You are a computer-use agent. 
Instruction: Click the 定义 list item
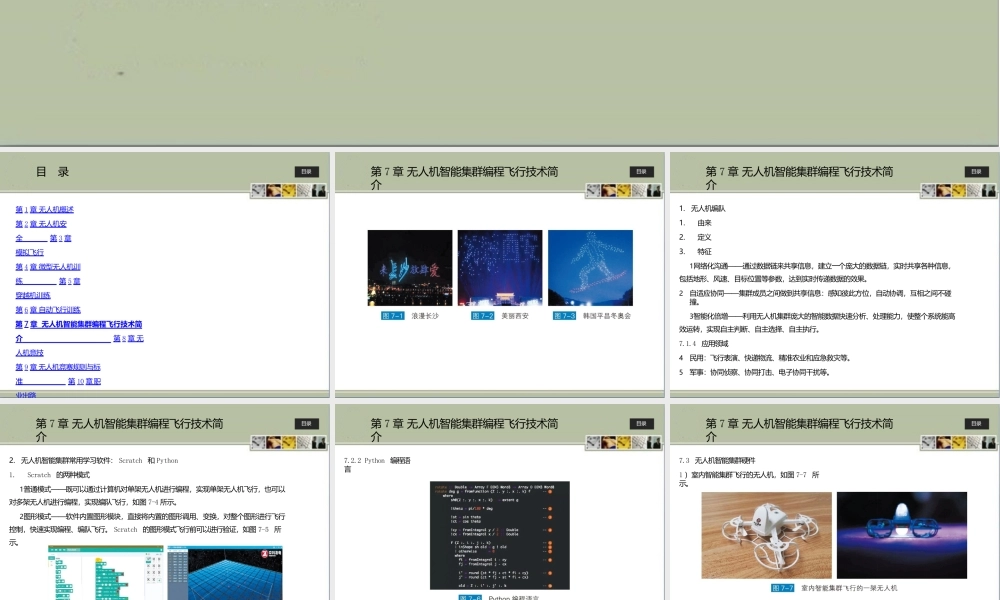(704, 237)
